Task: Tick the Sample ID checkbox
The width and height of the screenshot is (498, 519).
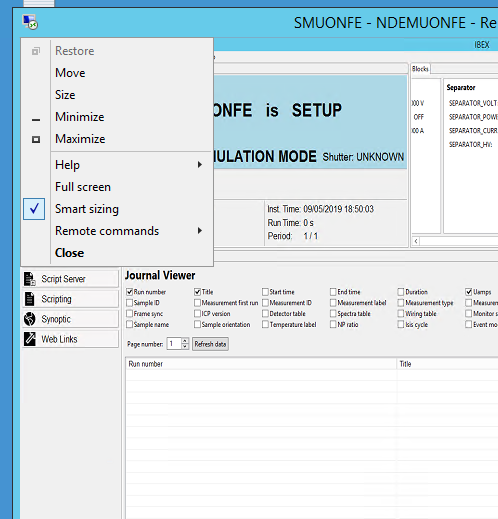Action: point(130,303)
